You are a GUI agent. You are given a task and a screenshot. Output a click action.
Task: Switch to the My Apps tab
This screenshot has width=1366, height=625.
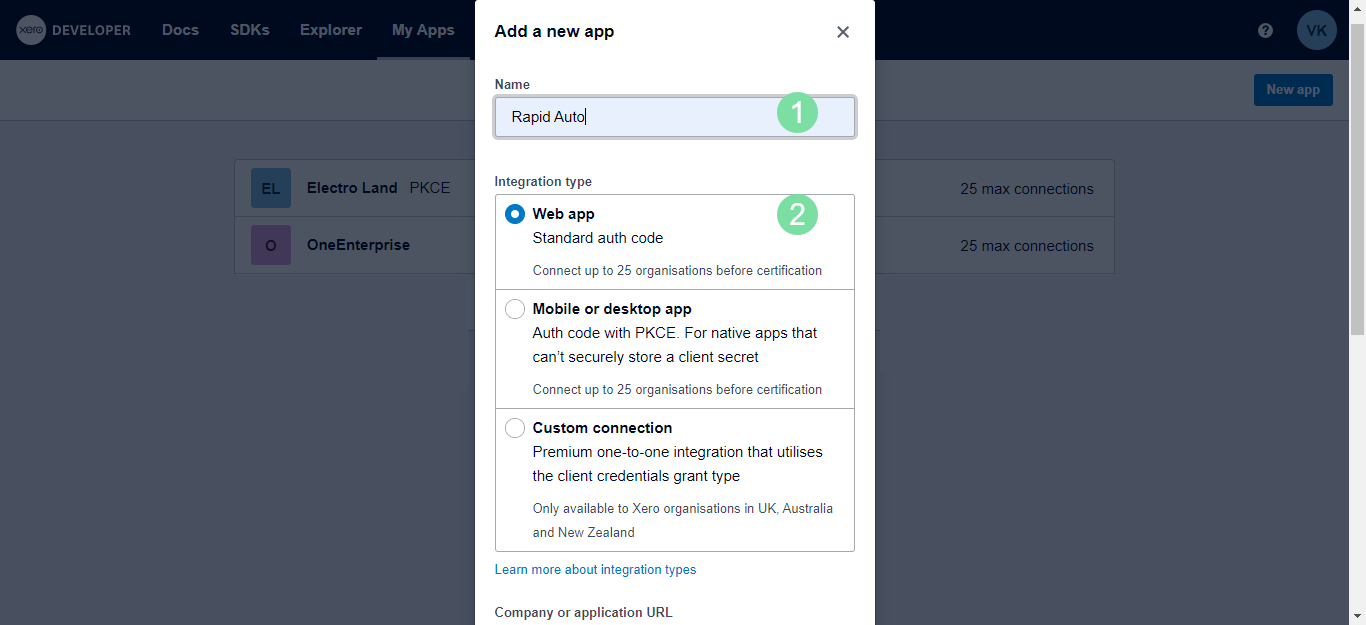(x=423, y=30)
